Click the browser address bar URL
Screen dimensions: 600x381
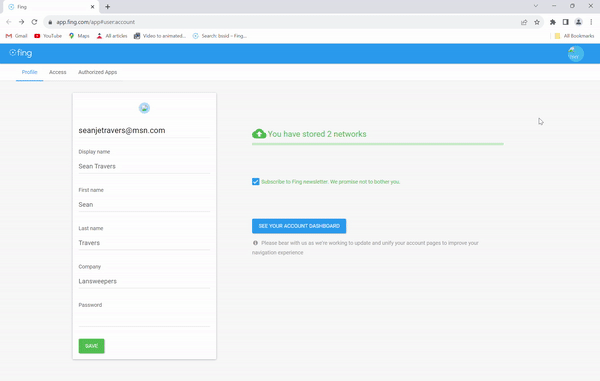point(96,22)
